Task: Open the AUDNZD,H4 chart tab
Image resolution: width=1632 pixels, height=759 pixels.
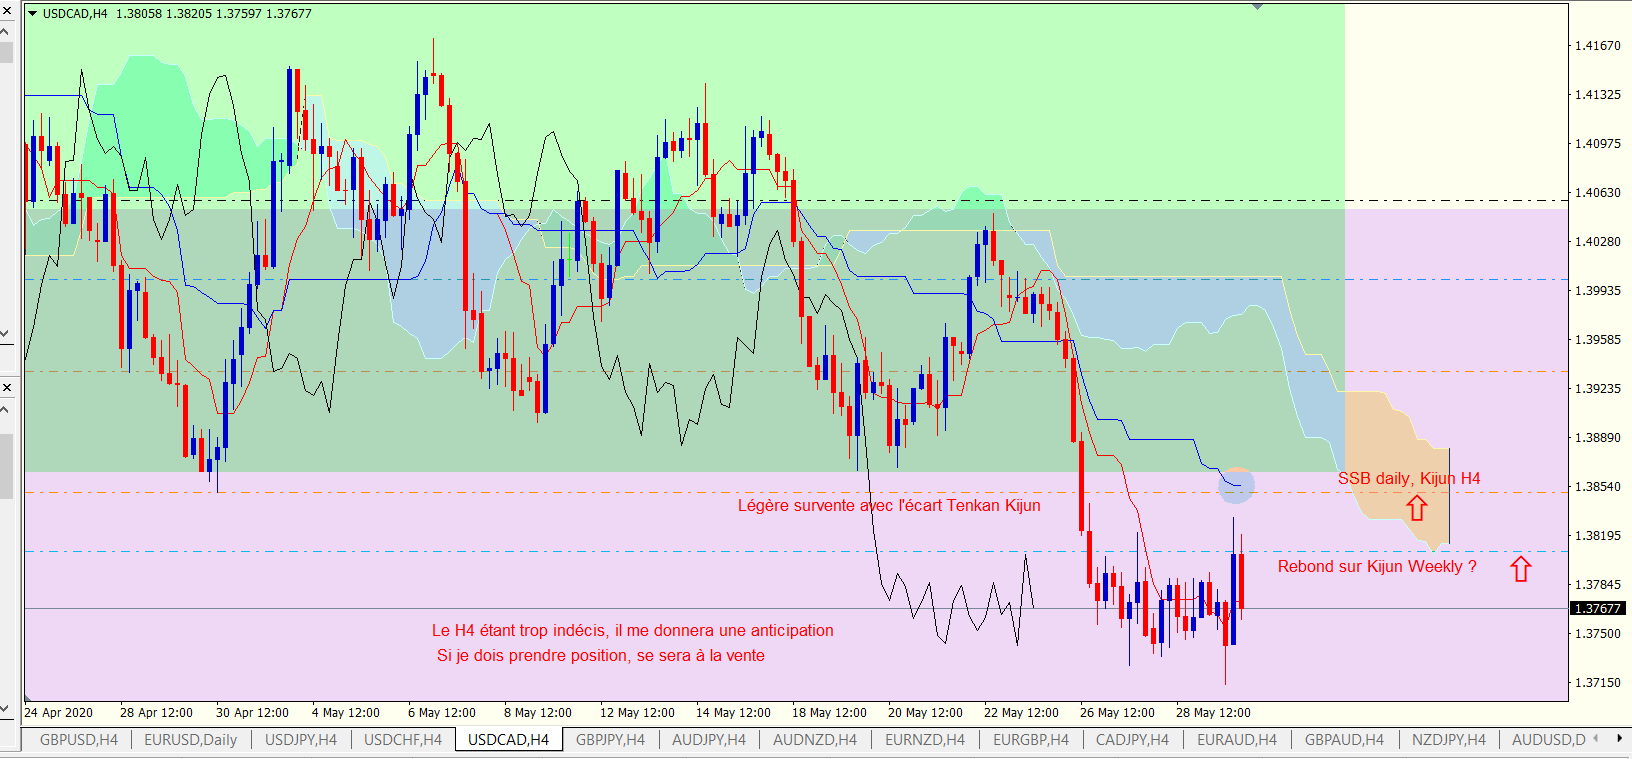Action: pos(814,740)
